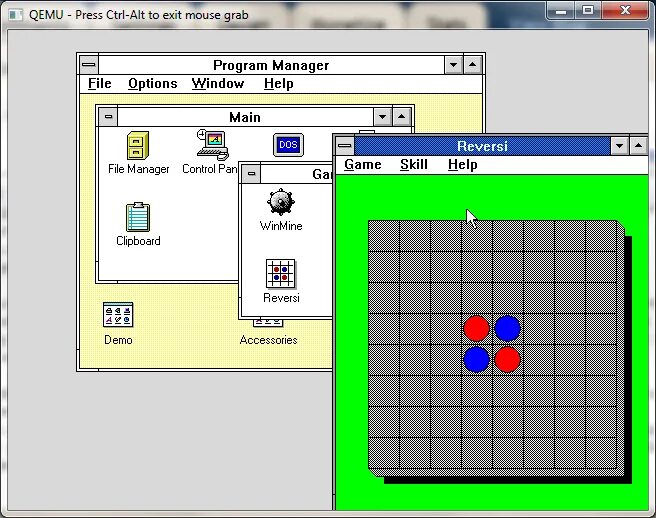Open Program Manager Options menu
Screen dimensions: 656x518
(153, 84)
